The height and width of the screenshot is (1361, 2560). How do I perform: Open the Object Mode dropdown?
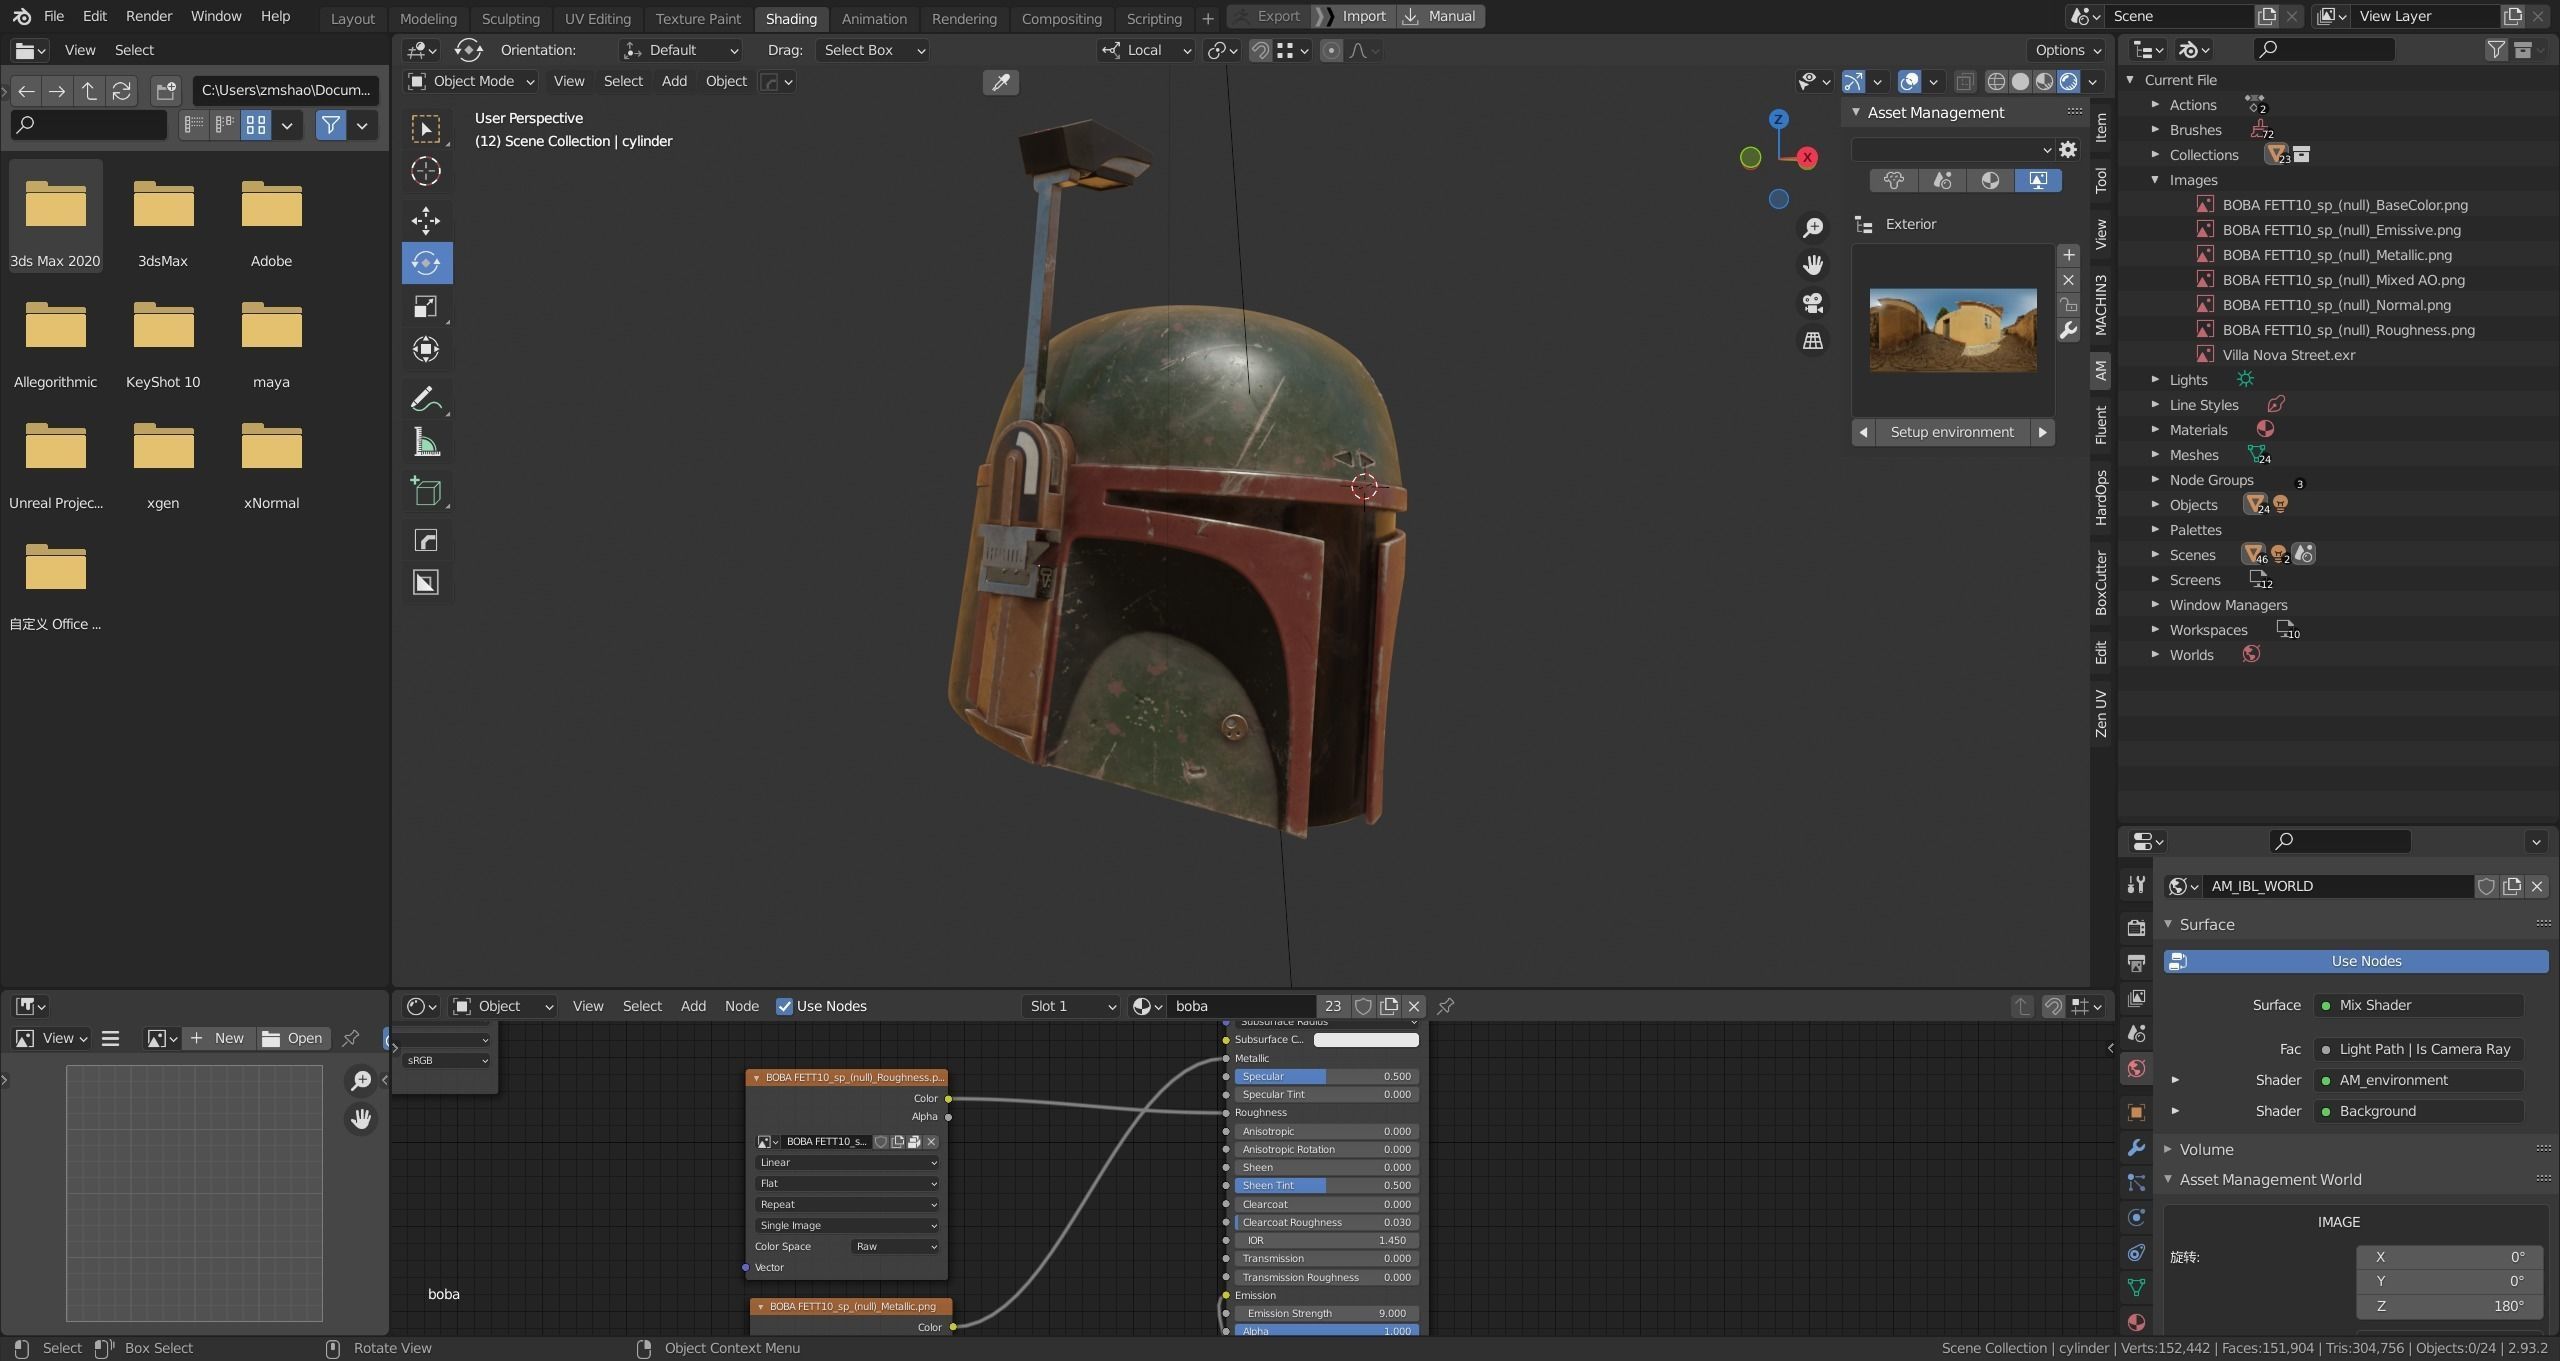[x=470, y=81]
